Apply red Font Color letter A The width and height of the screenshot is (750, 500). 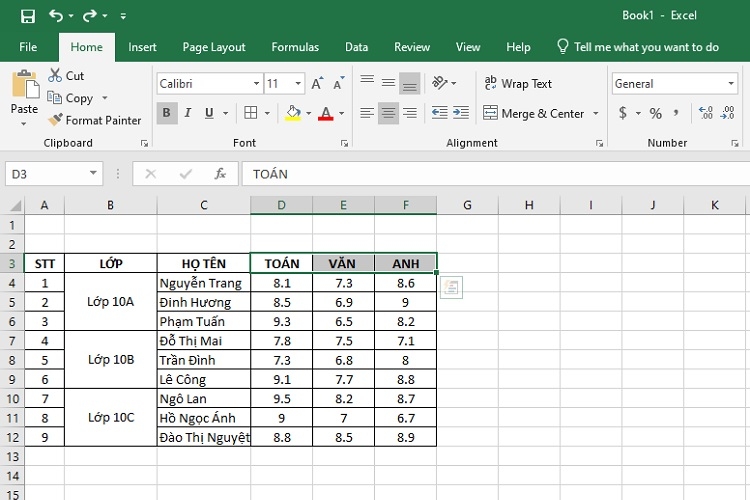pyautogui.click(x=326, y=113)
